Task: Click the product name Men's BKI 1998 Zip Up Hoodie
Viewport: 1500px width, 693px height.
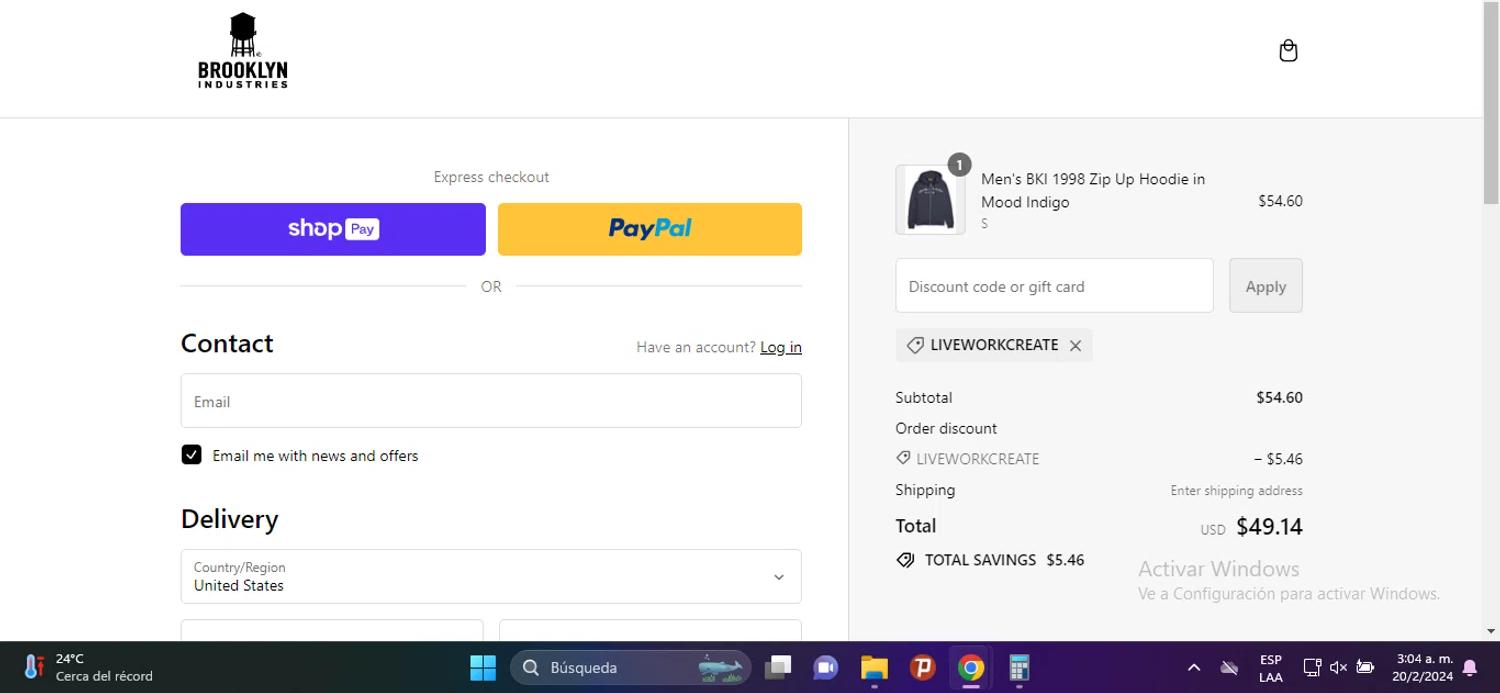Action: tap(1092, 190)
